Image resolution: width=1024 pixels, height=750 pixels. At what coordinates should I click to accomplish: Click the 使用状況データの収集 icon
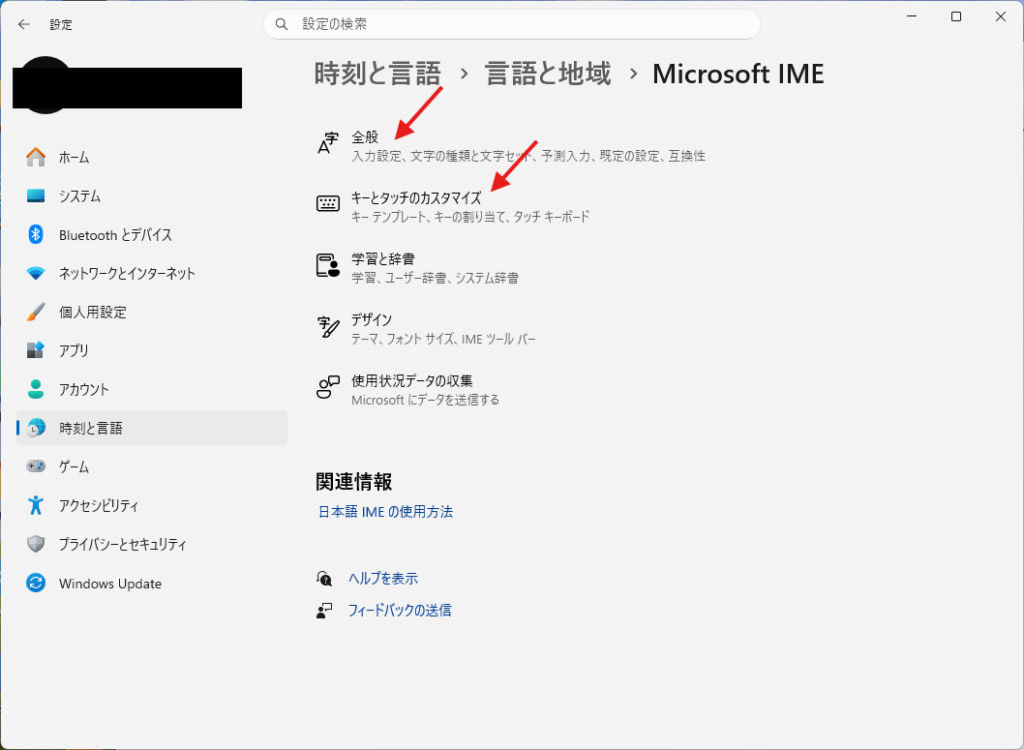coord(328,387)
